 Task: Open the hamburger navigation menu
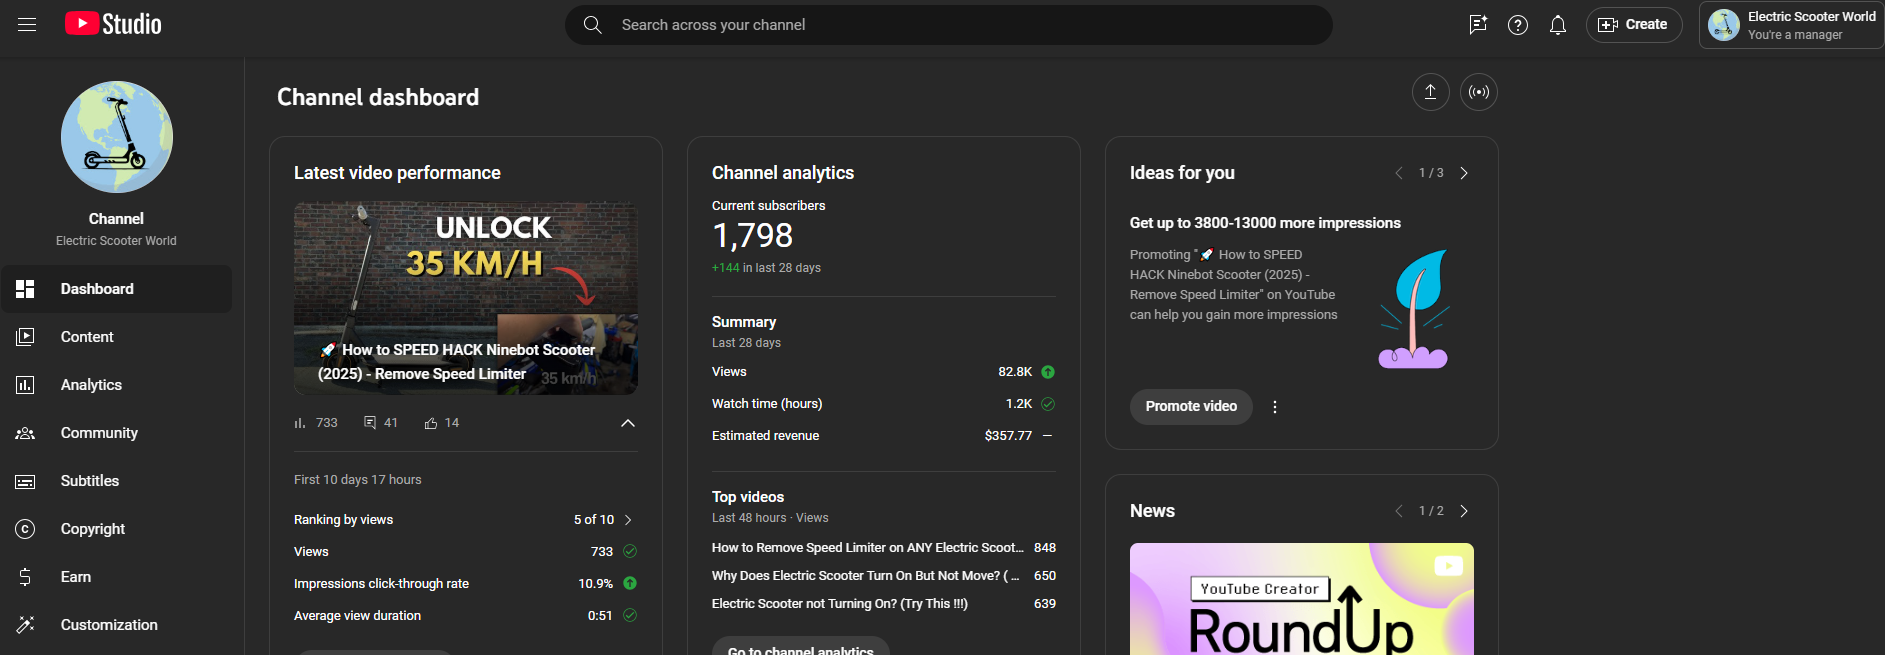(x=27, y=25)
